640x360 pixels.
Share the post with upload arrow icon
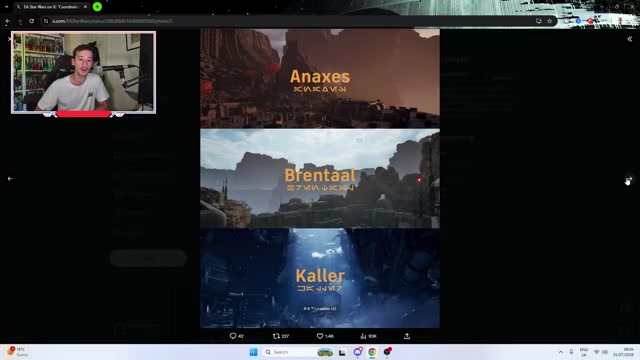coord(407,336)
